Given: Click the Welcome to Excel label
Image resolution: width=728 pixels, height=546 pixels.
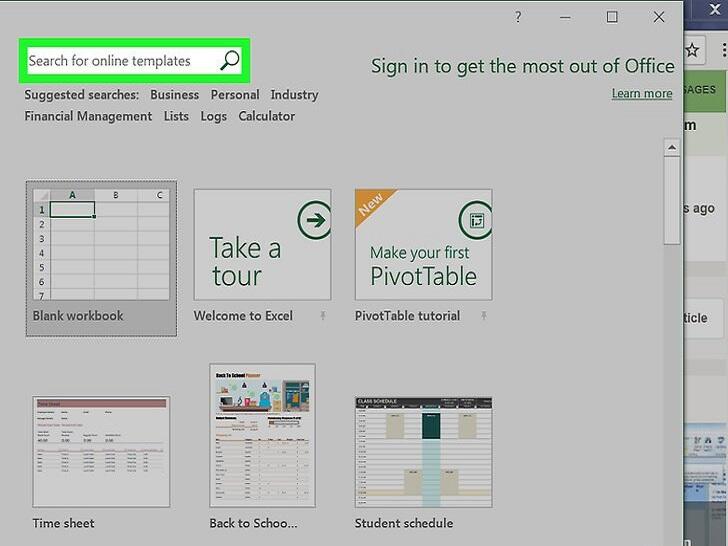Looking at the screenshot, I should pyautogui.click(x=243, y=316).
